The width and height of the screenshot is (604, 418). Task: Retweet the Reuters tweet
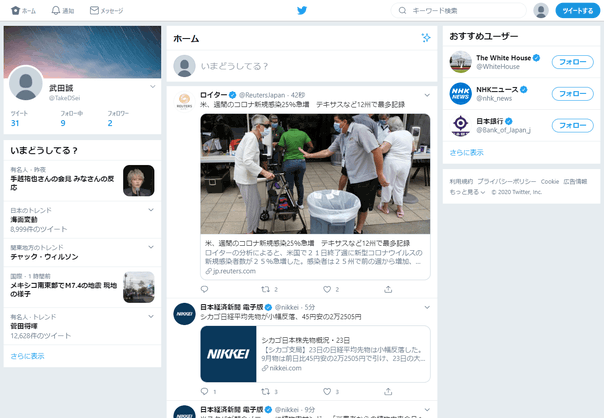pos(265,289)
